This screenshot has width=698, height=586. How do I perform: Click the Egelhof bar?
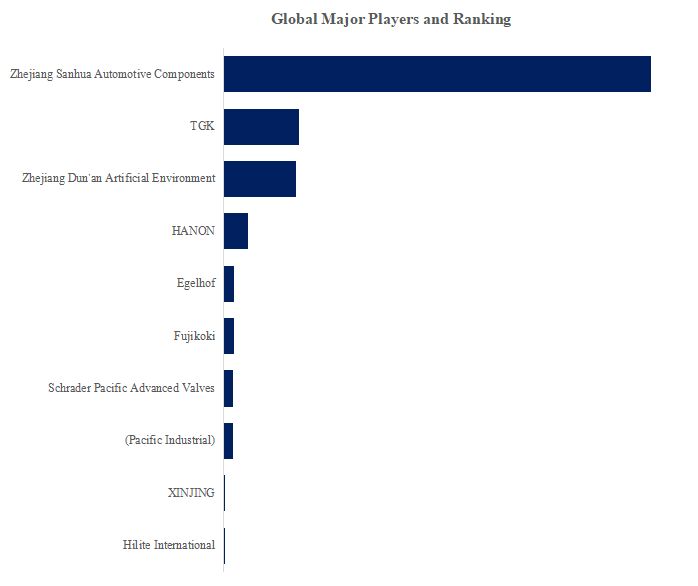[x=229, y=284]
